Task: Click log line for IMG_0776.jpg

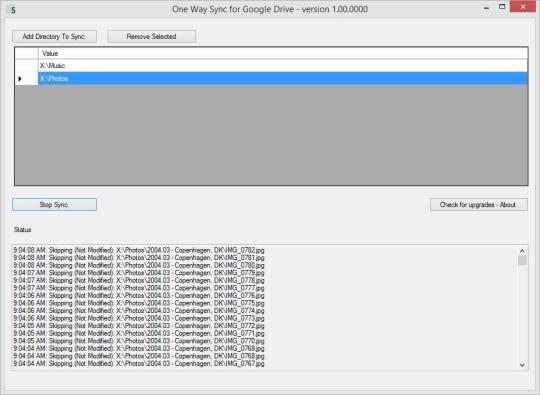Action: (139, 295)
